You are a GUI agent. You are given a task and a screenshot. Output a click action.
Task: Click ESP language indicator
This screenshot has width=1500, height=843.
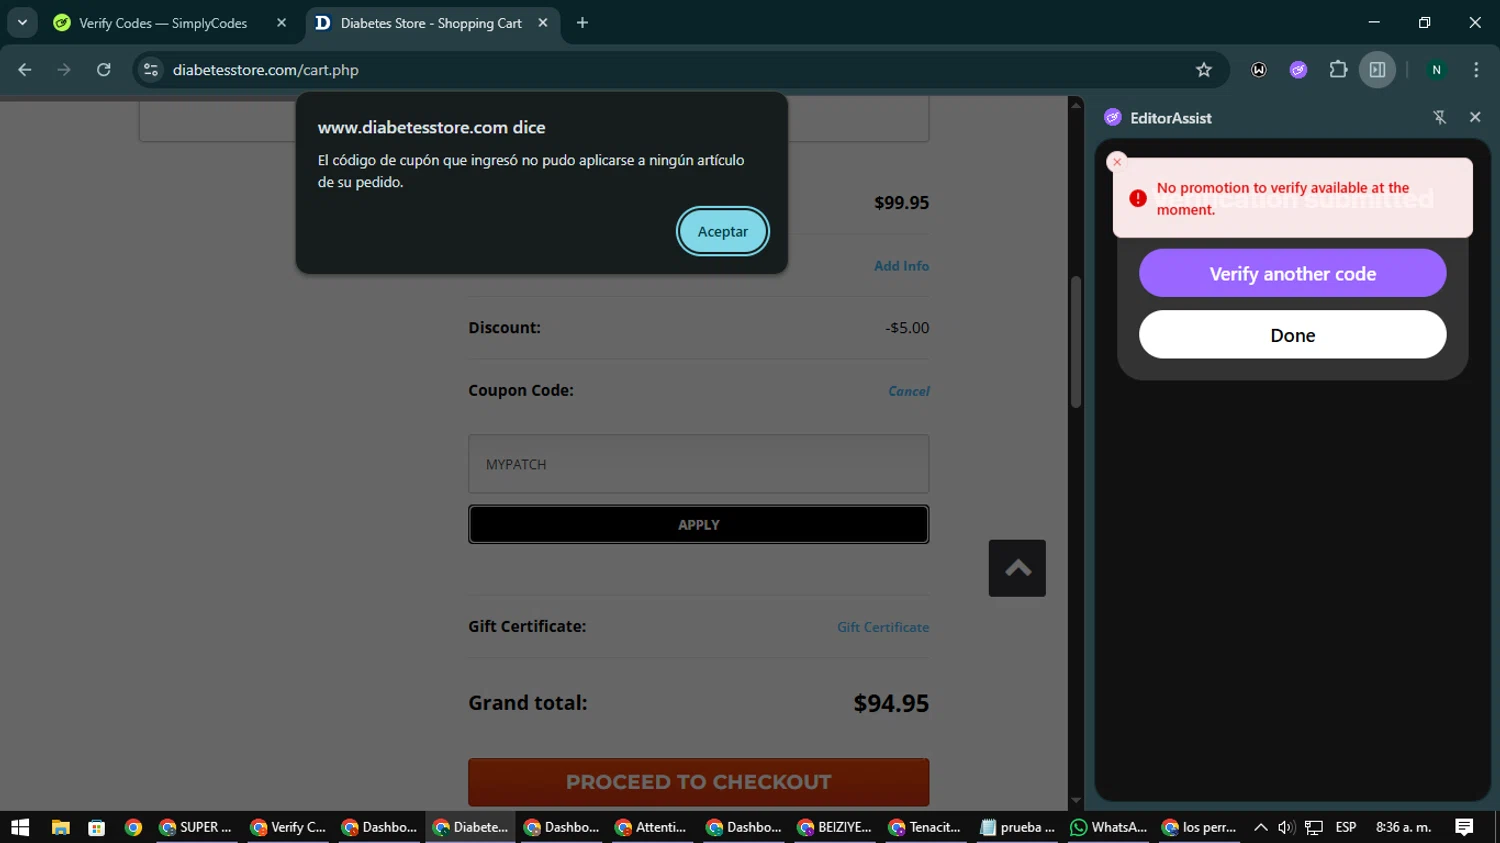1346,827
